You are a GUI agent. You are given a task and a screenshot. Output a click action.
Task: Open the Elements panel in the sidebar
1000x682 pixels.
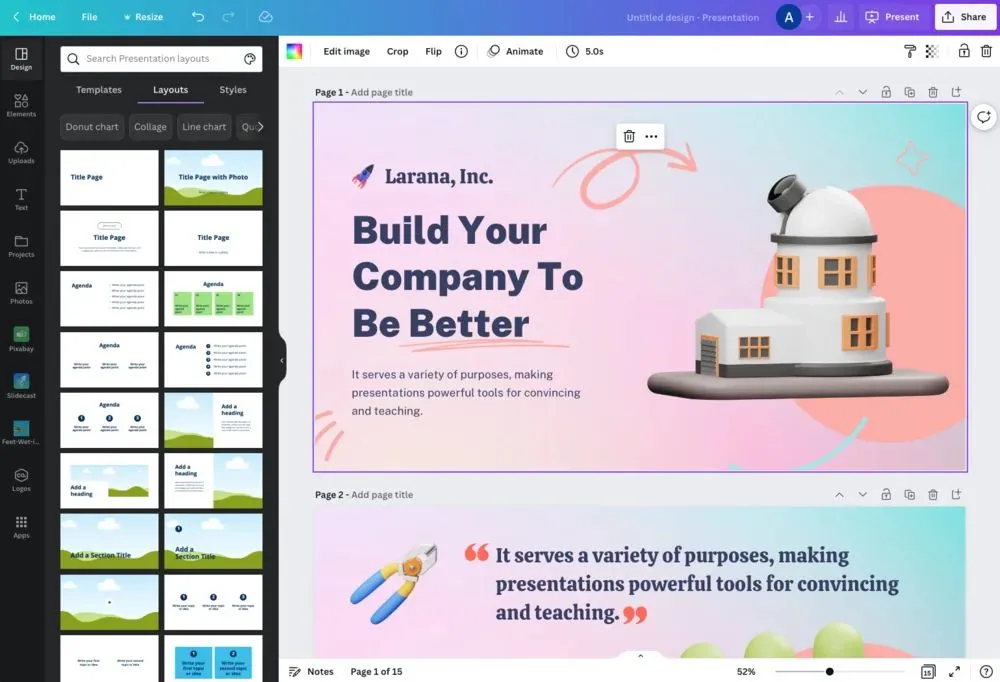[x=21, y=104]
